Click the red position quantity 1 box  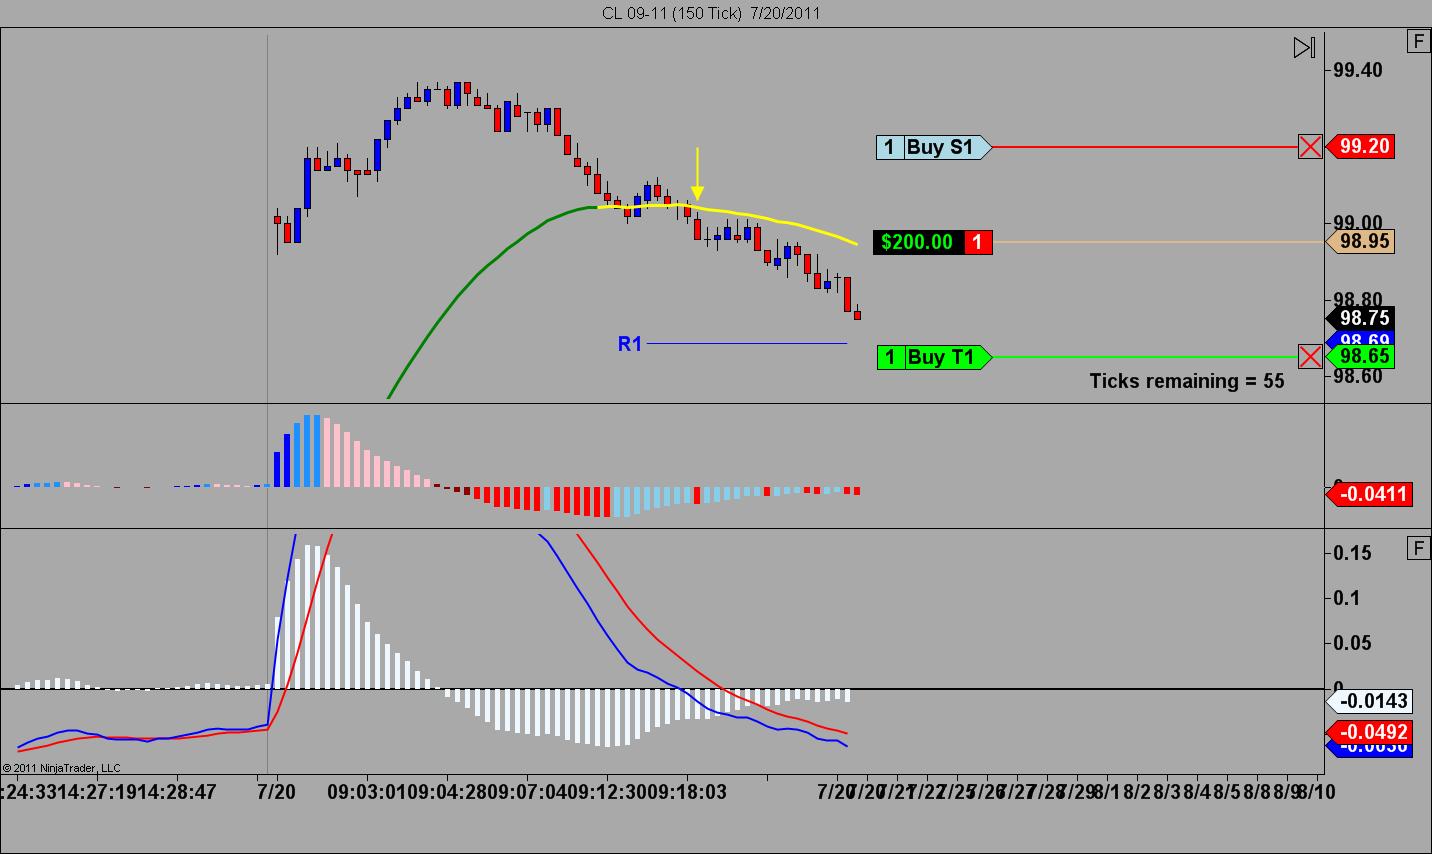coord(978,242)
